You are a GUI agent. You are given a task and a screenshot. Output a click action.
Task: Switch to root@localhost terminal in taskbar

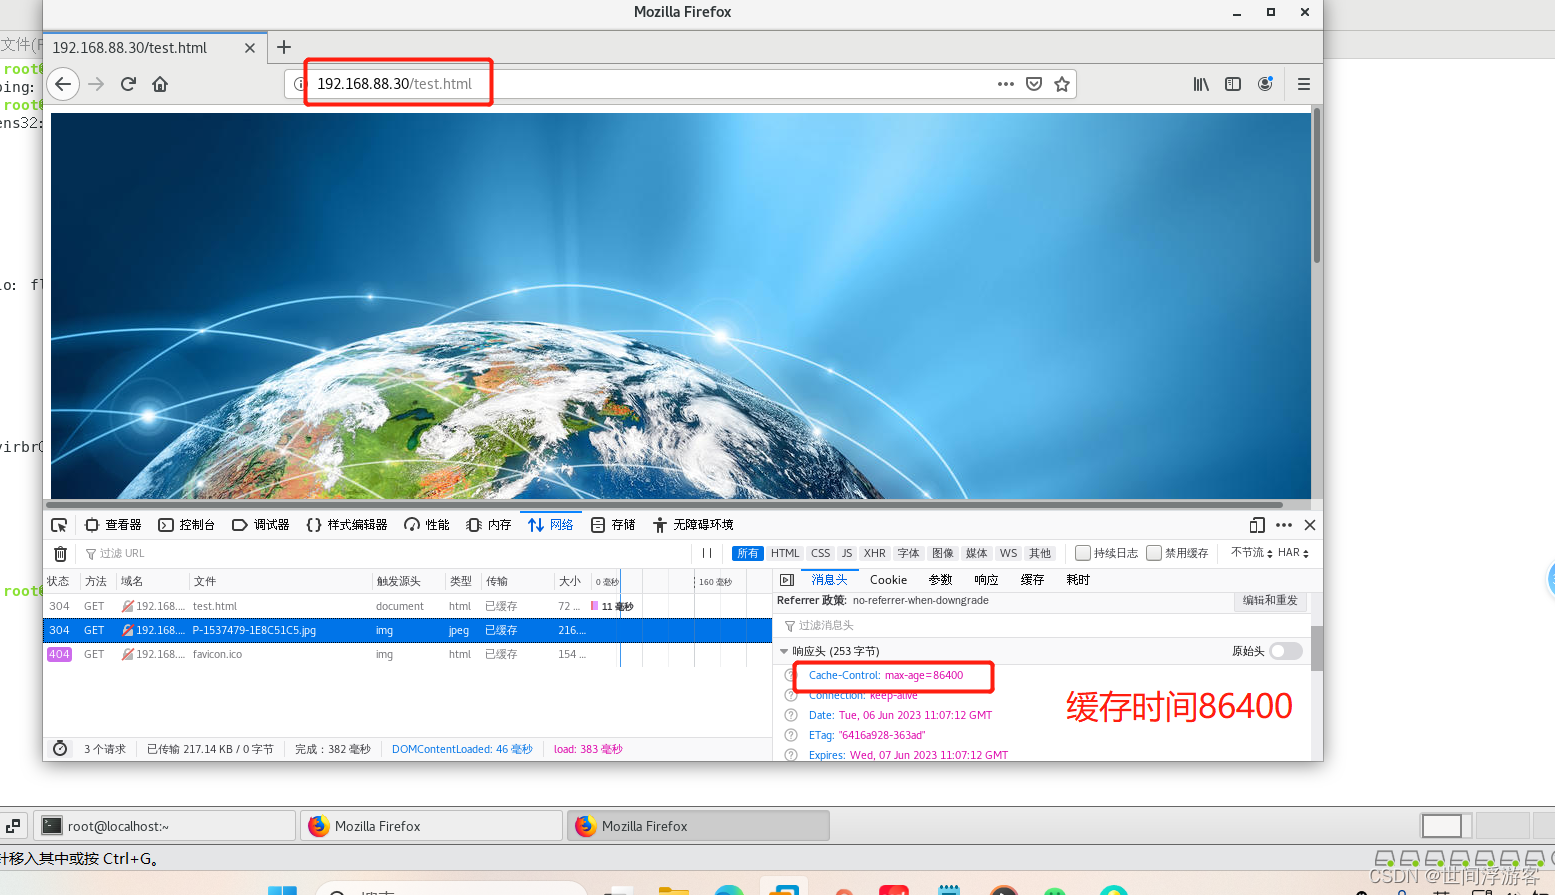(x=166, y=826)
